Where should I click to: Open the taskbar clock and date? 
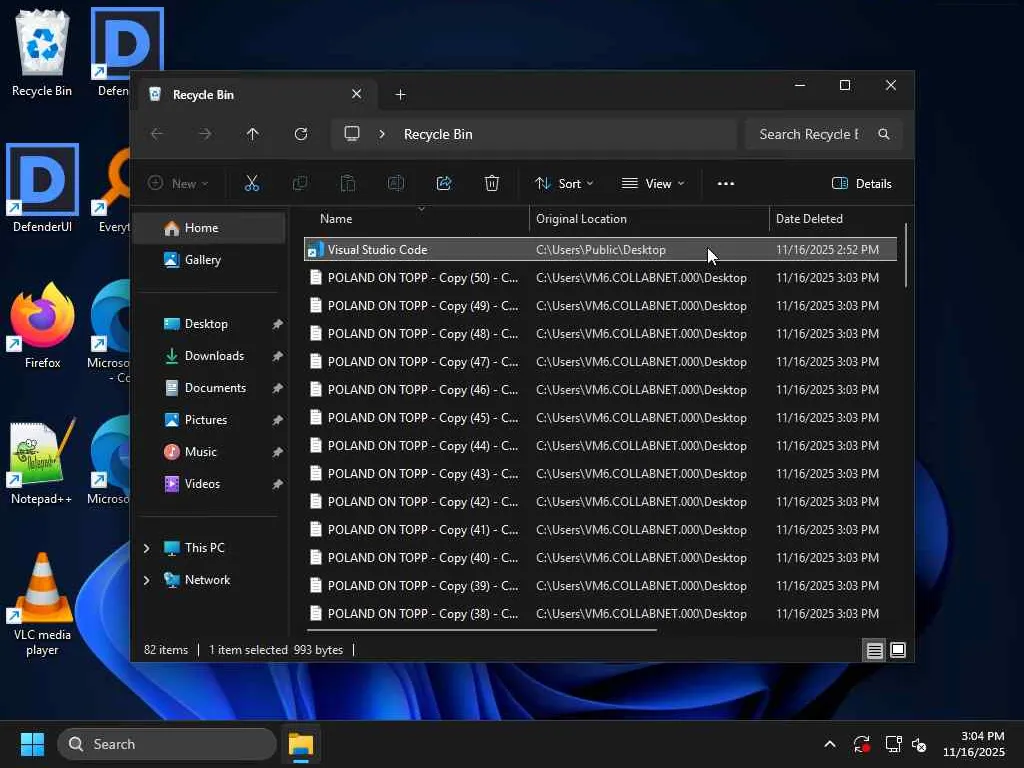(974, 744)
